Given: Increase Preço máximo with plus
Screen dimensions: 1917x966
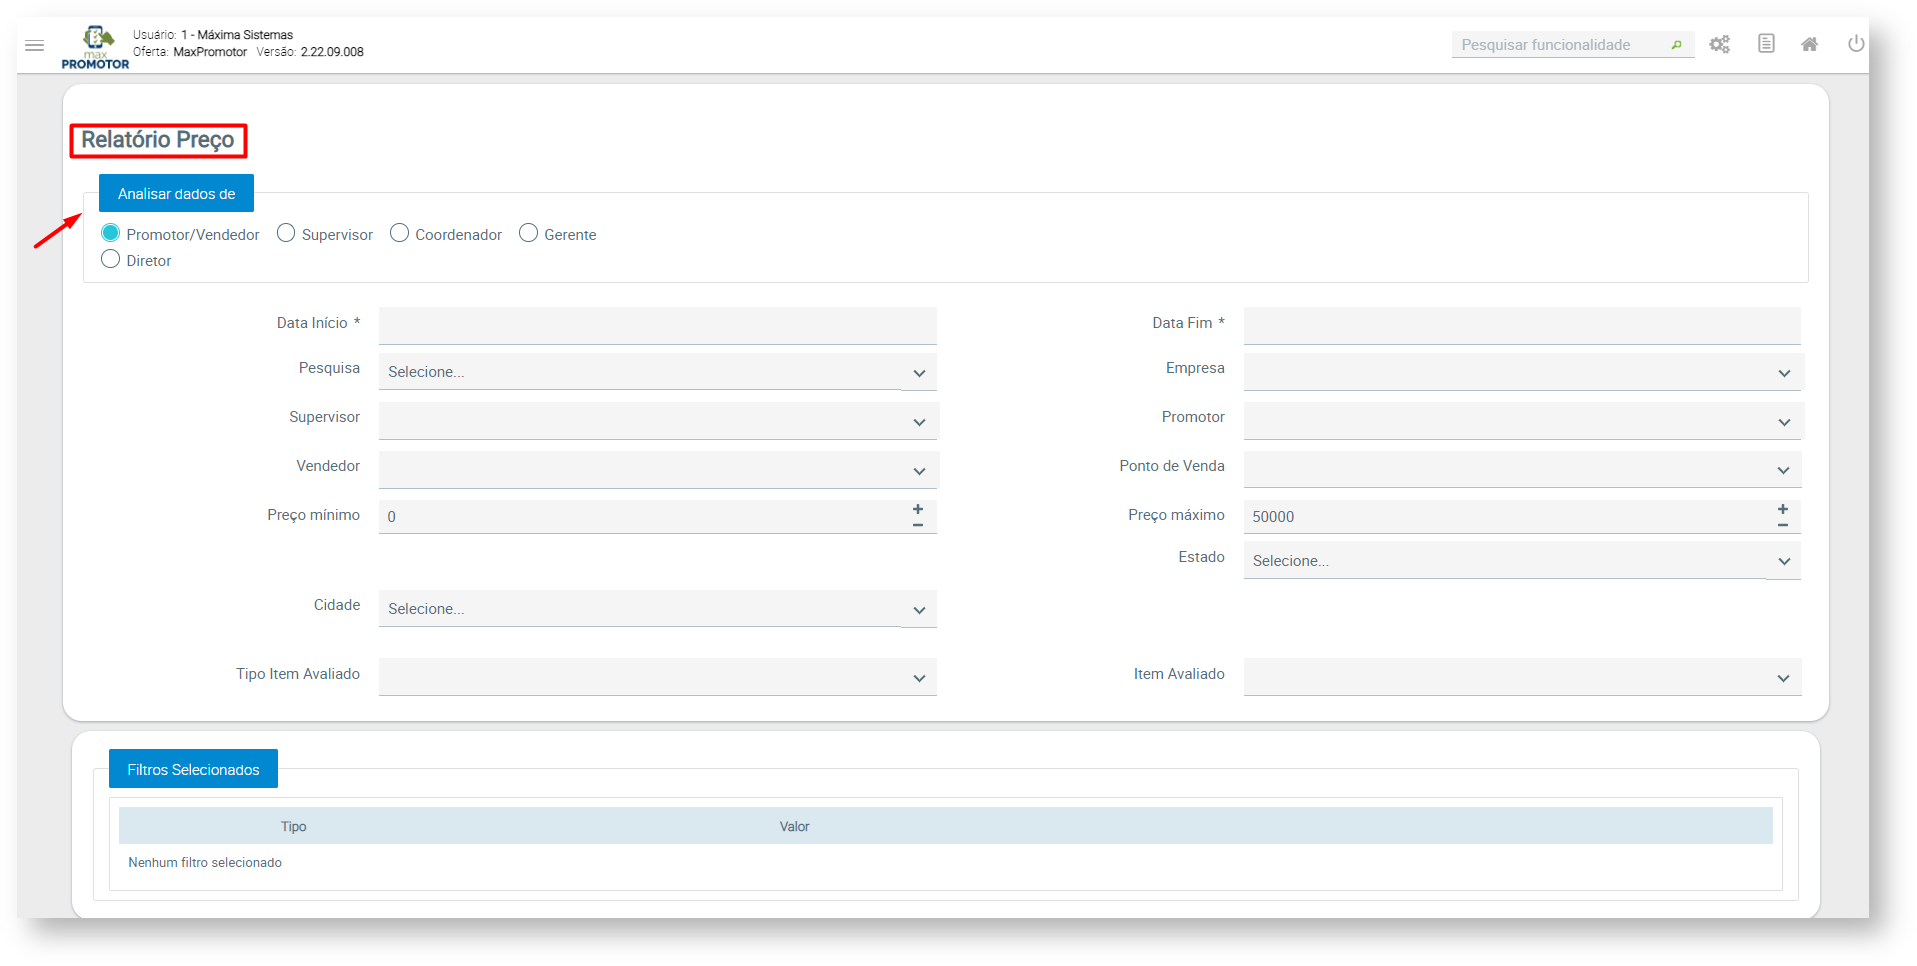Looking at the screenshot, I should click(x=1783, y=509).
